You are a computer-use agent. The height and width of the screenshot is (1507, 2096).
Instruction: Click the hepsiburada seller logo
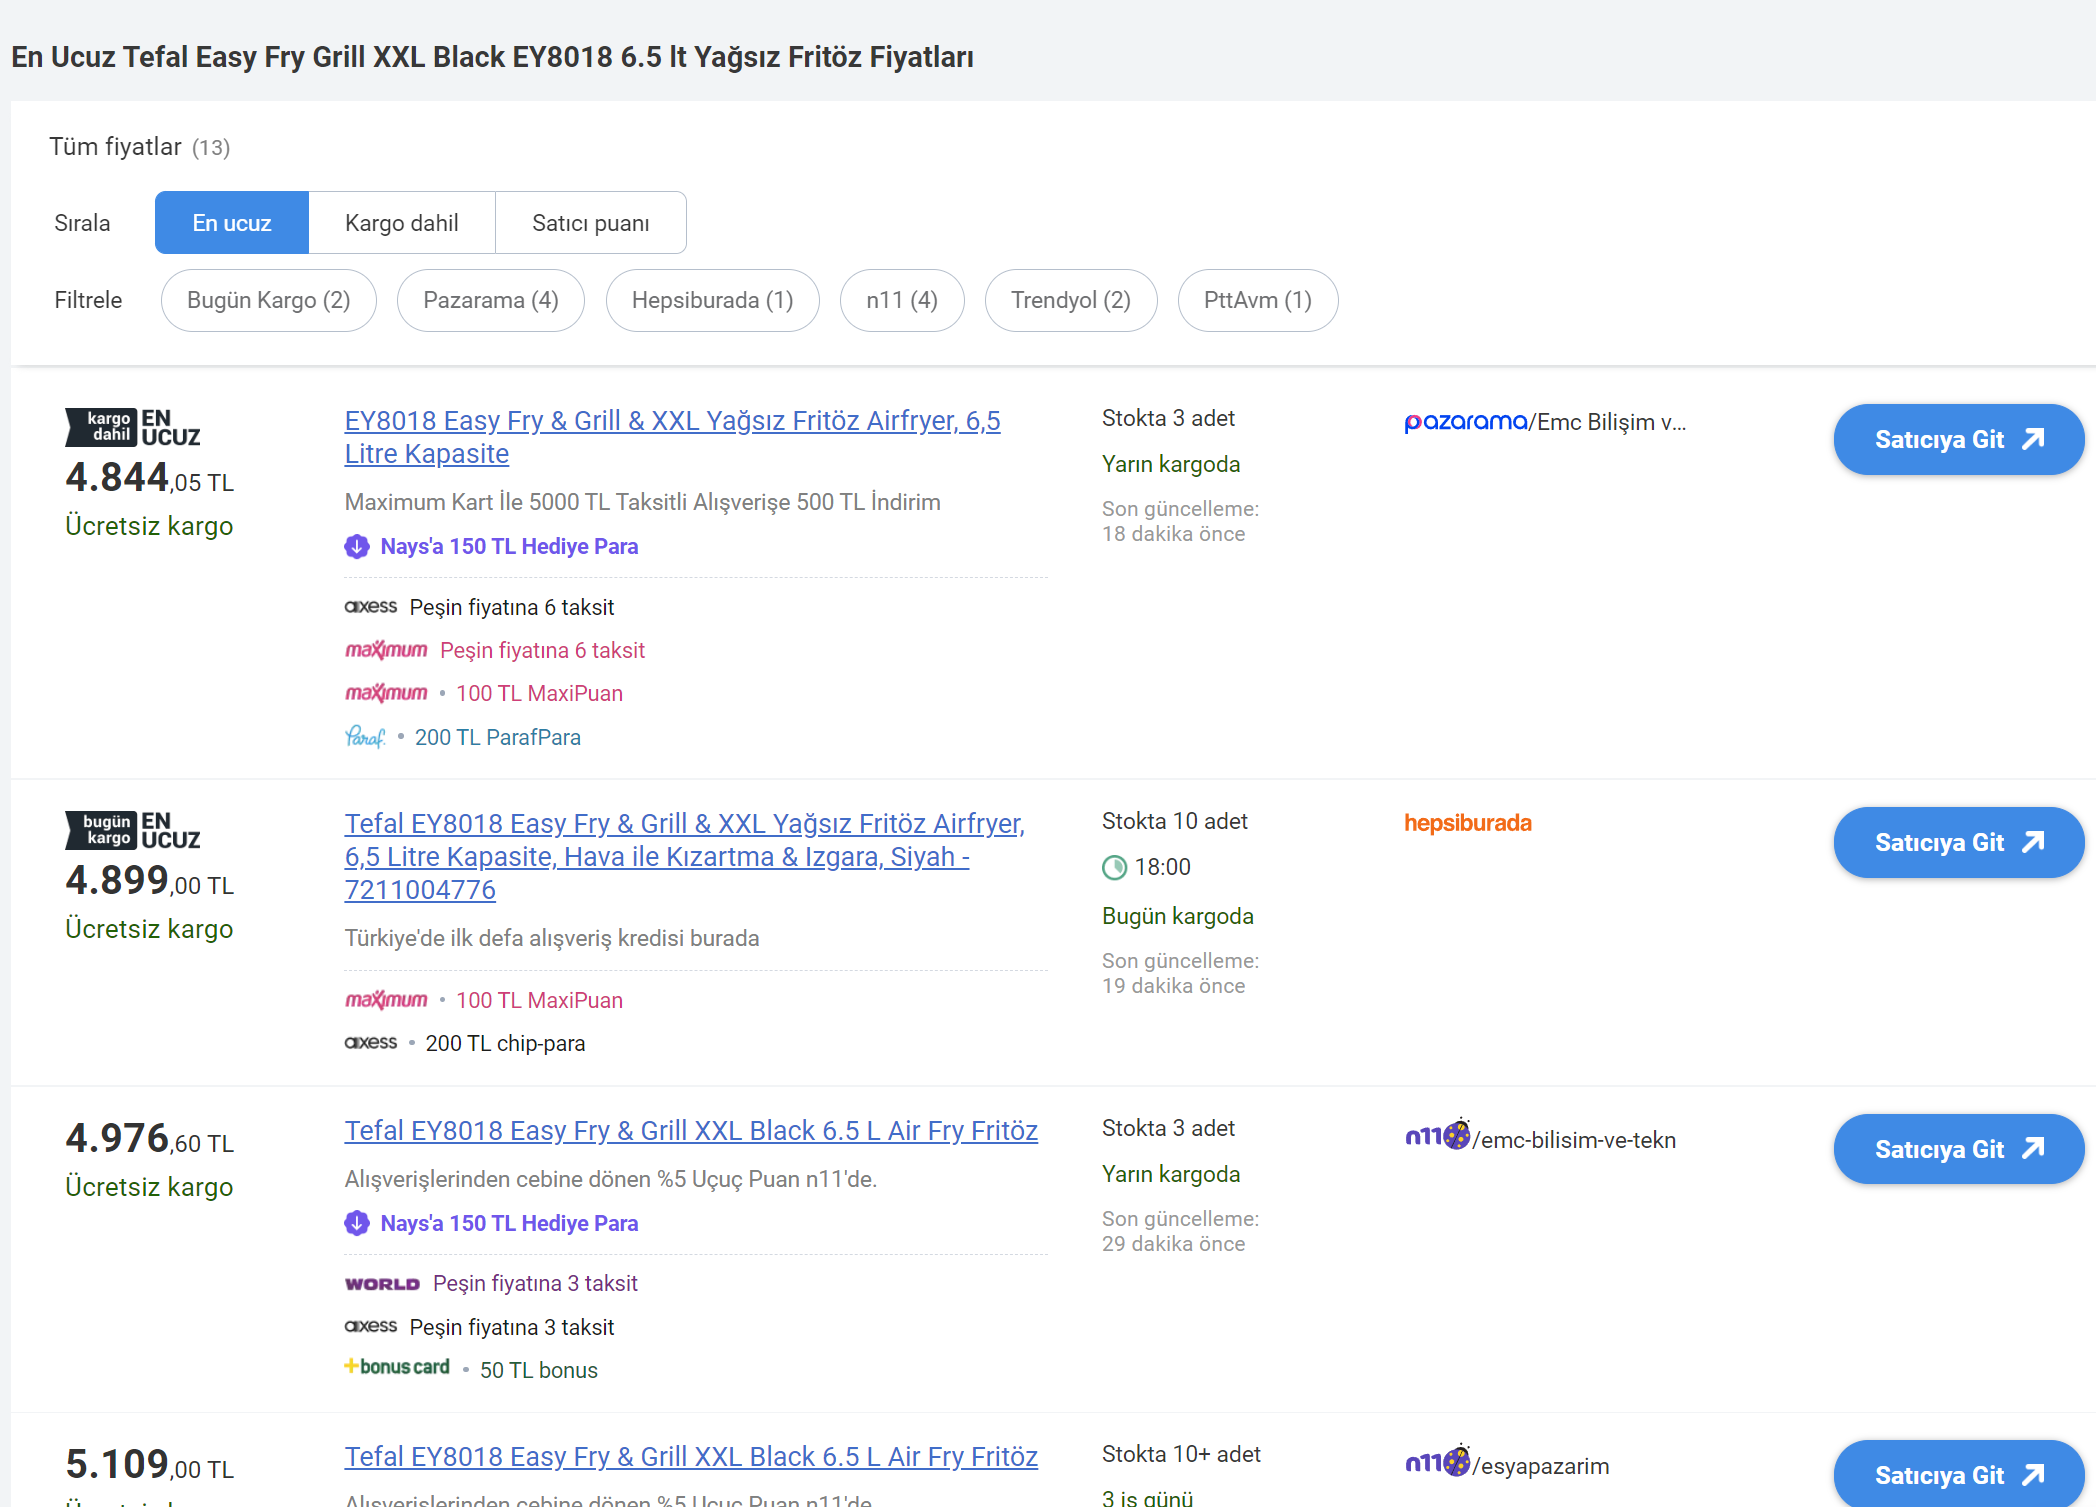click(x=1467, y=823)
